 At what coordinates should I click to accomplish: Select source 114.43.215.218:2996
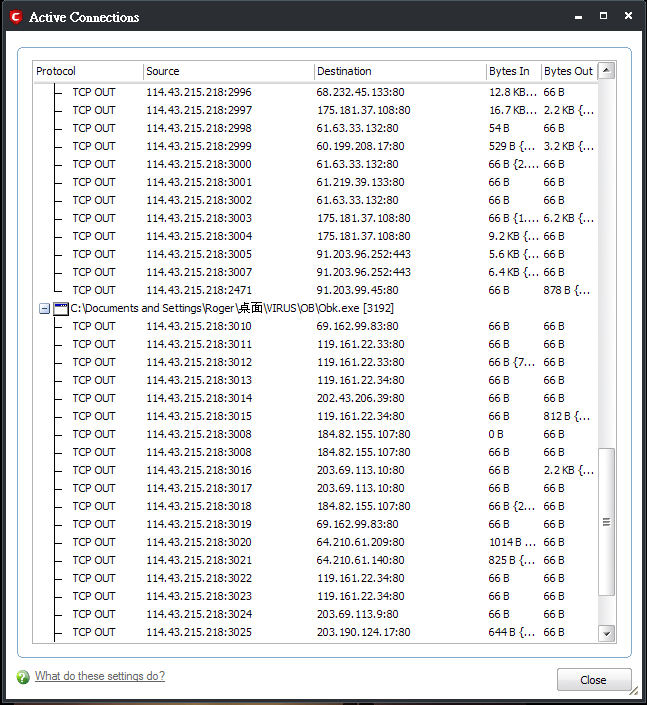coord(199,92)
